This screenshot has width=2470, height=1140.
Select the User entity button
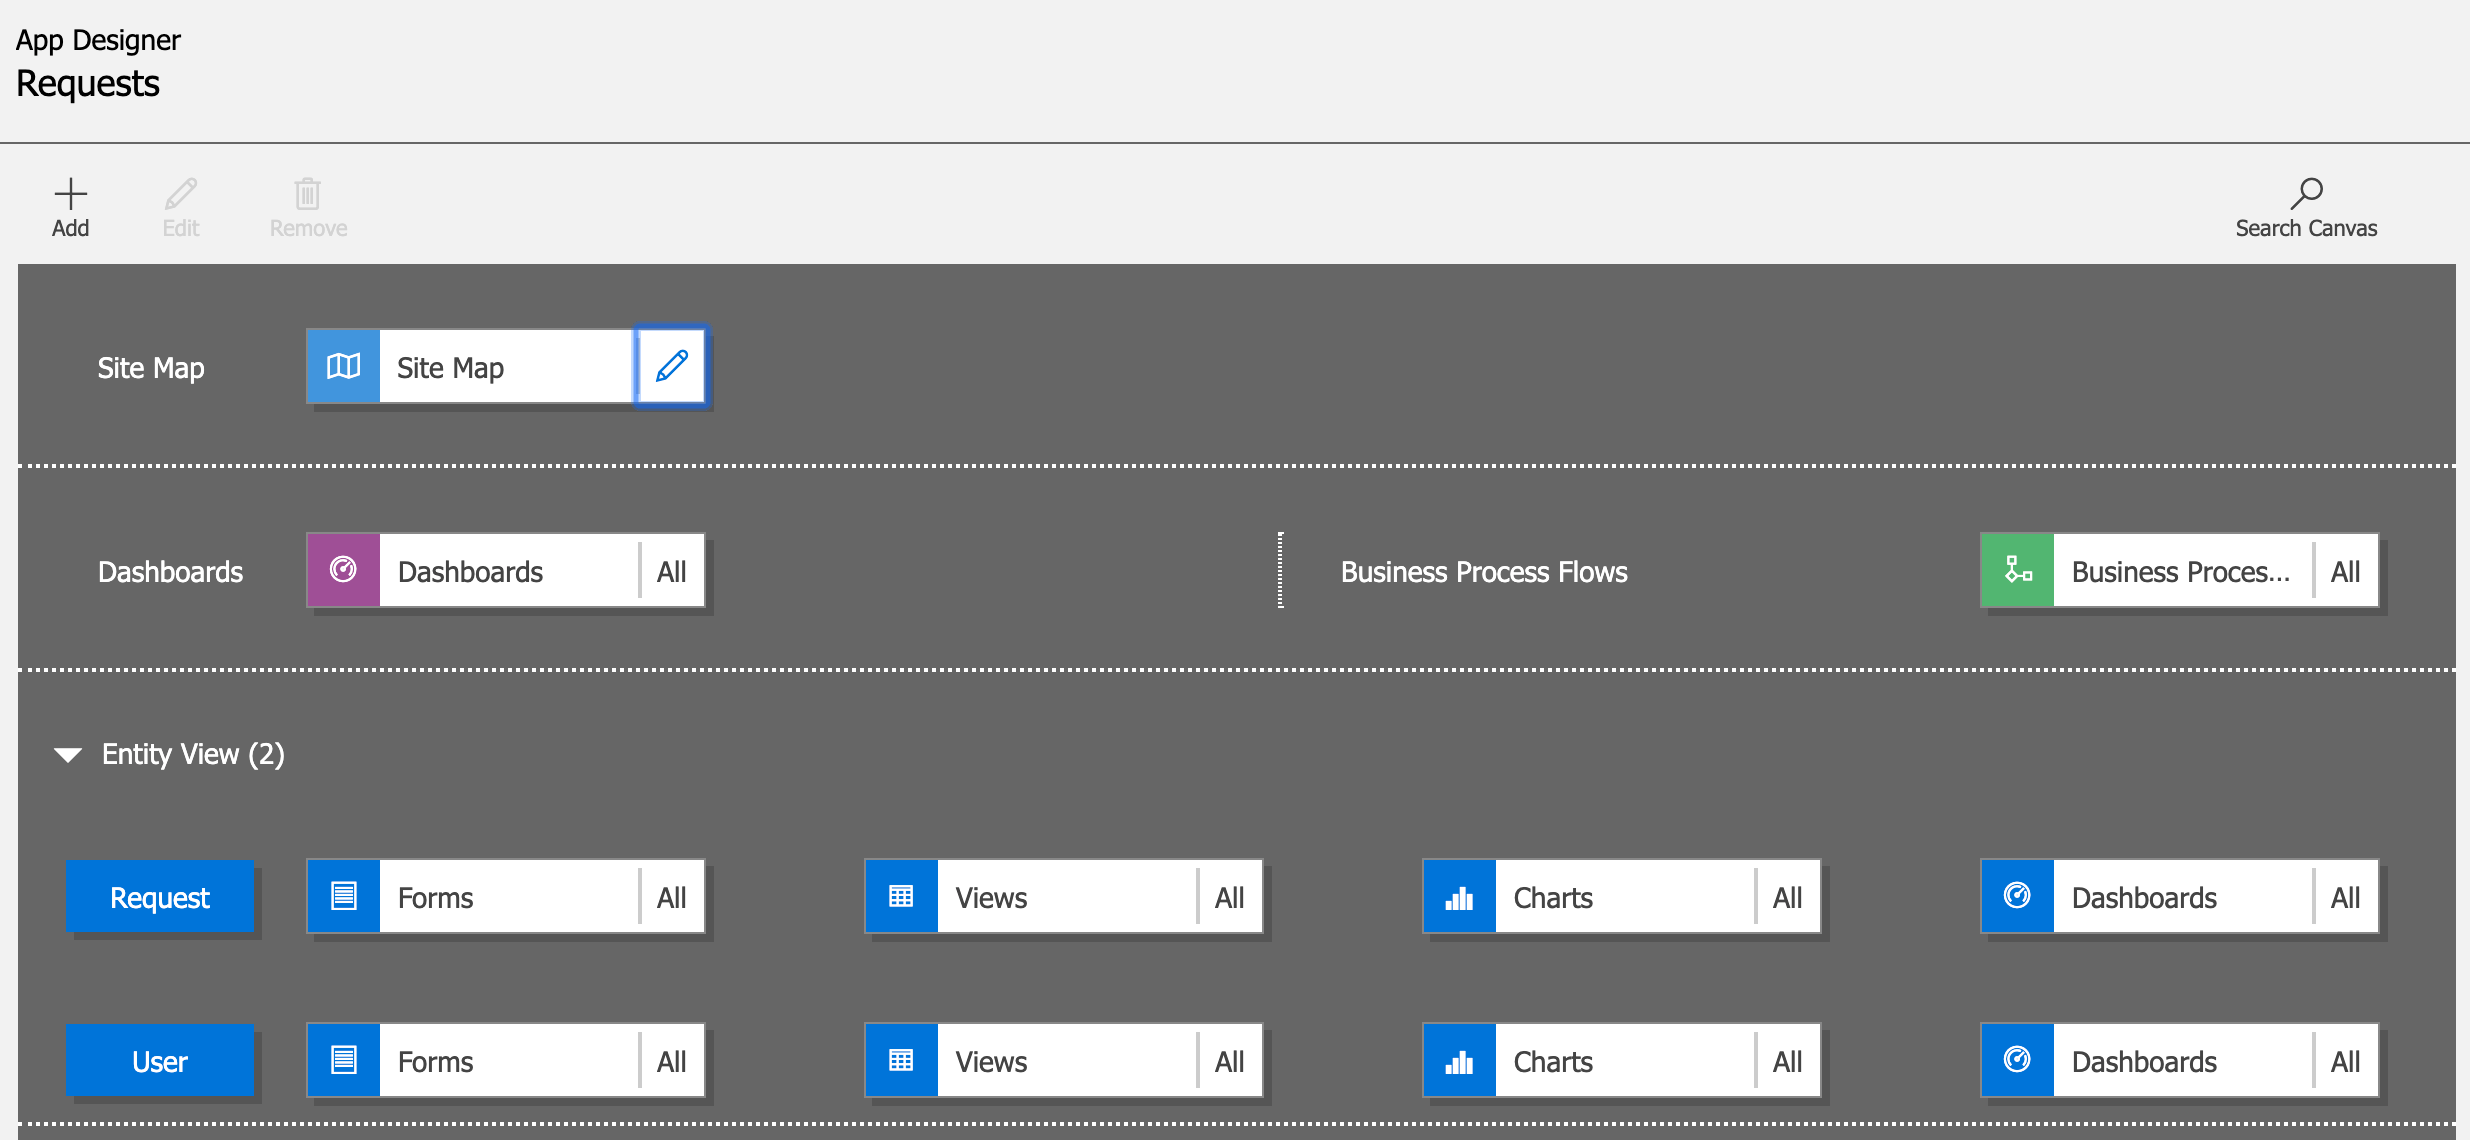click(x=159, y=1061)
